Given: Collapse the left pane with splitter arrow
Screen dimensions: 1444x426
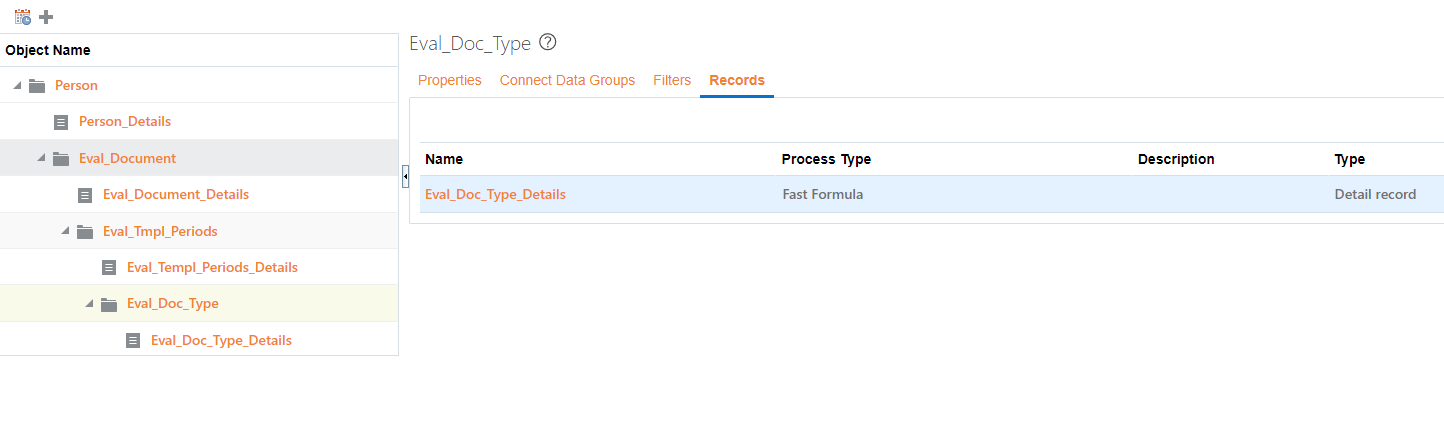Looking at the screenshot, I should click(x=405, y=177).
